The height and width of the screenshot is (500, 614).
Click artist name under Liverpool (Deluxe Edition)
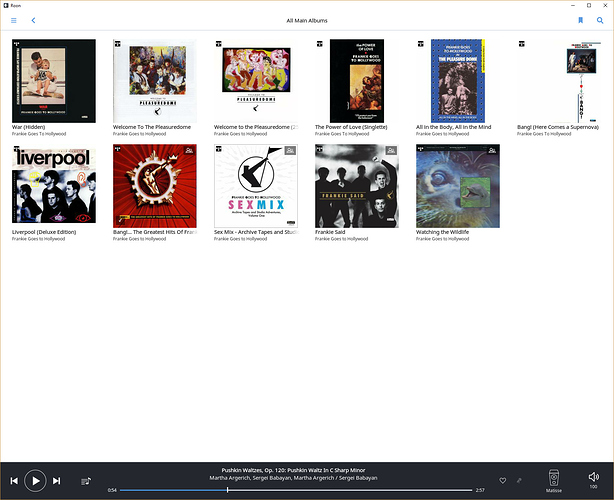(x=38, y=239)
